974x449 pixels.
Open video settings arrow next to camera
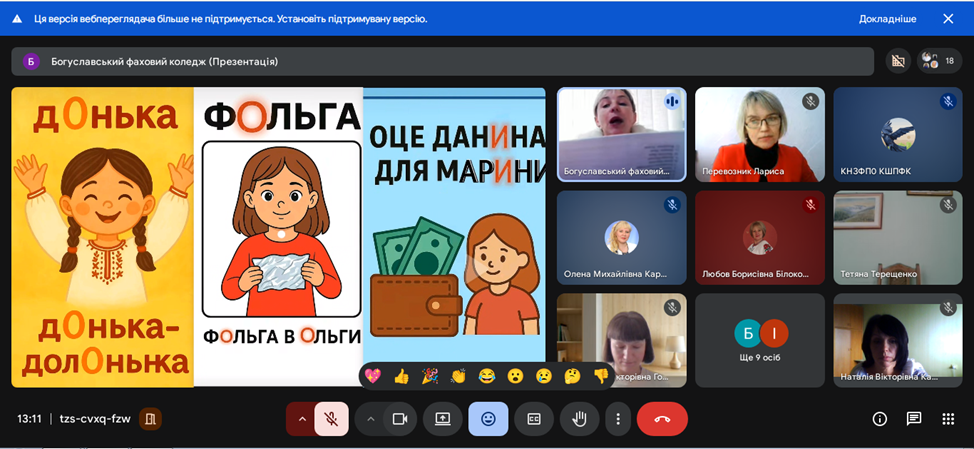point(371,419)
